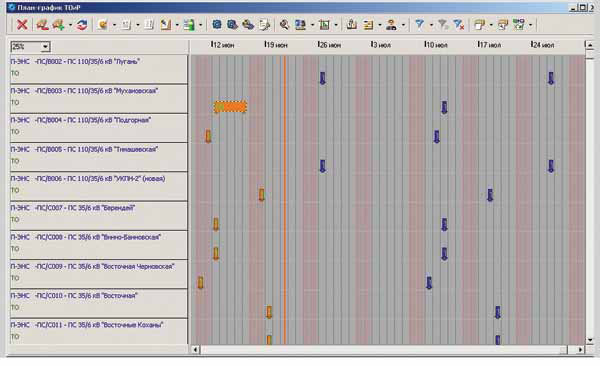Select row ПС/В005 "Тимашевская"
The image size is (600, 366).
coord(99,157)
